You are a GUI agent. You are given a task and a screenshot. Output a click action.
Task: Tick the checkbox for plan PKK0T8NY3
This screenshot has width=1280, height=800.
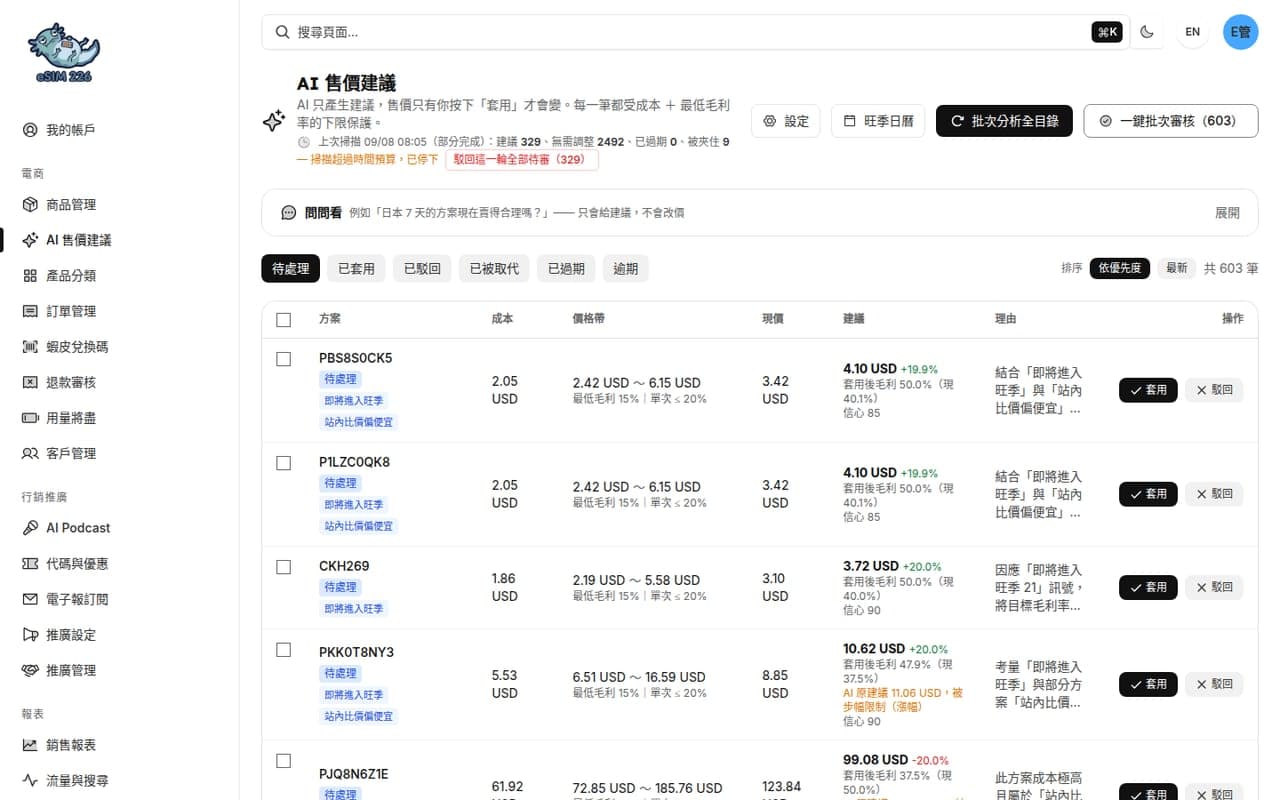(284, 650)
